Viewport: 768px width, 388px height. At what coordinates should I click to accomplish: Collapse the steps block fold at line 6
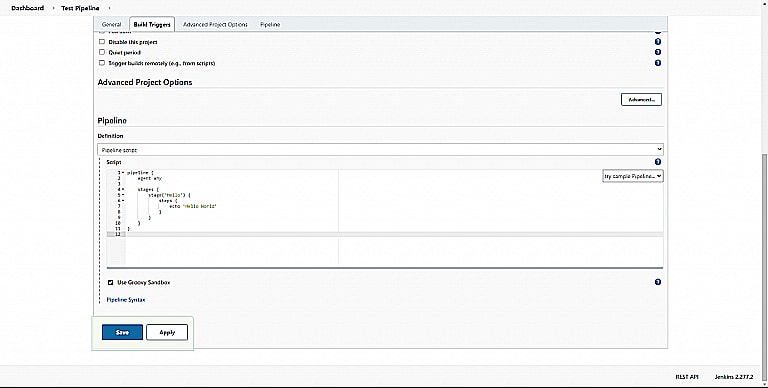tap(122, 200)
